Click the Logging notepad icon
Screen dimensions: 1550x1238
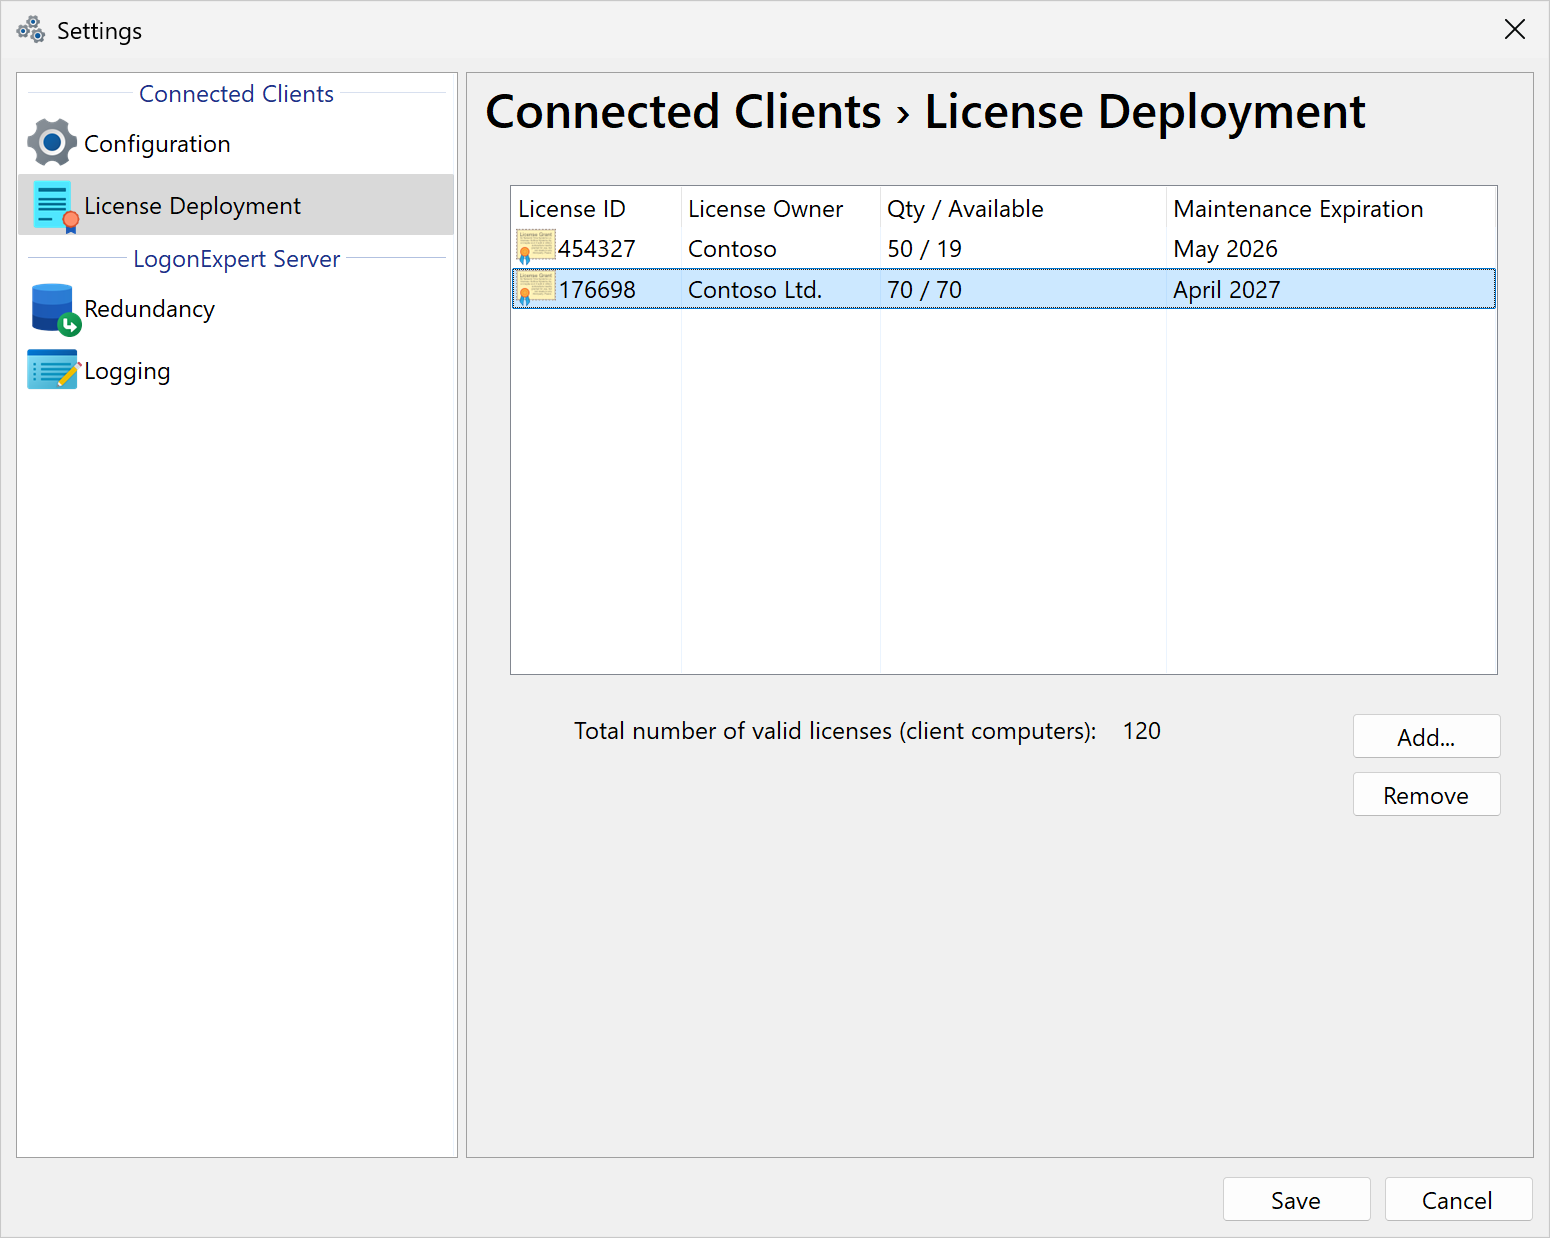coord(53,370)
